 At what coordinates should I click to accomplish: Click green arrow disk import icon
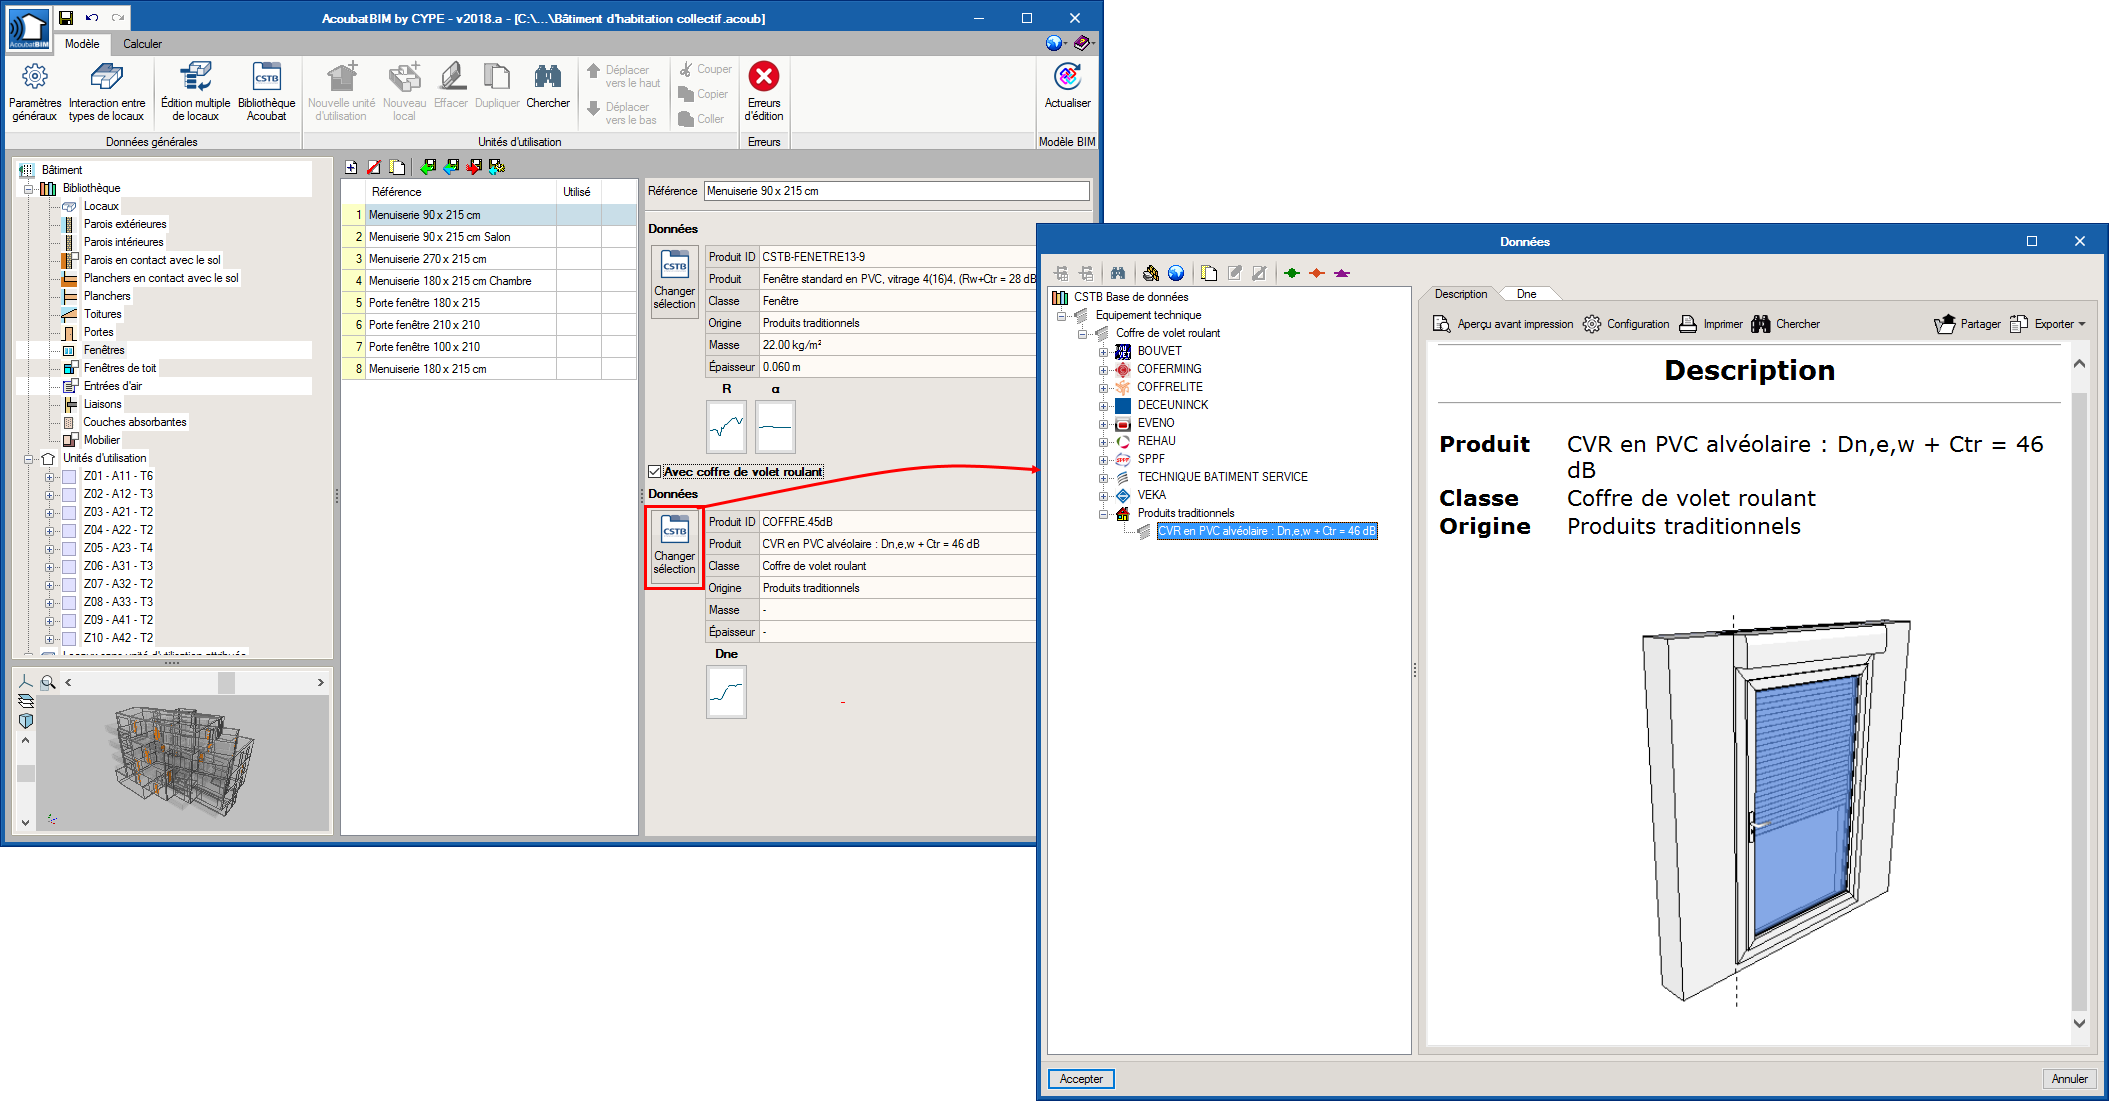pyautogui.click(x=428, y=167)
